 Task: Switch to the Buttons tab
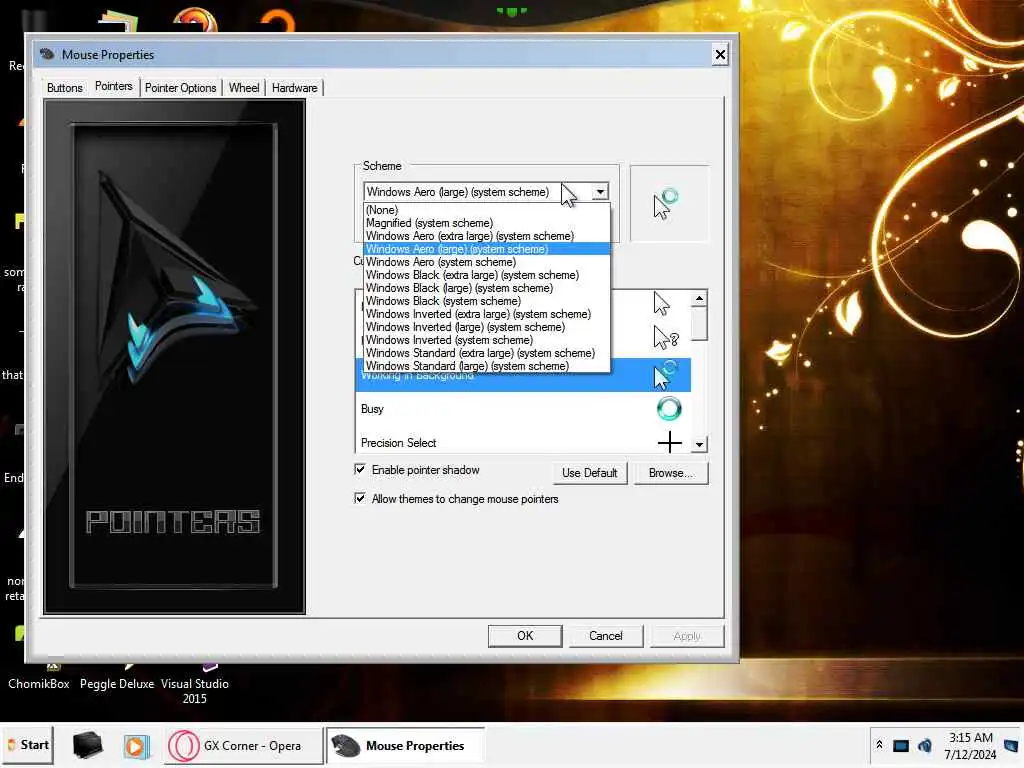click(x=65, y=88)
